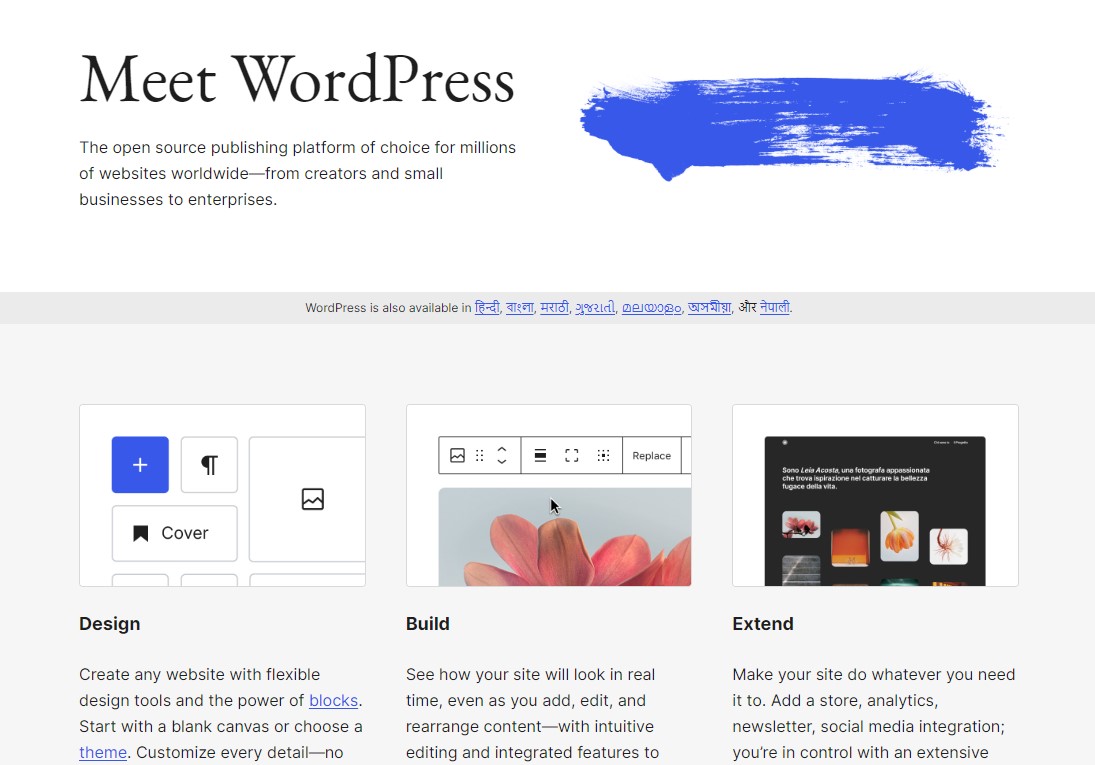Open the ગુજરાતી language link
The width and height of the screenshot is (1095, 765).
click(595, 307)
